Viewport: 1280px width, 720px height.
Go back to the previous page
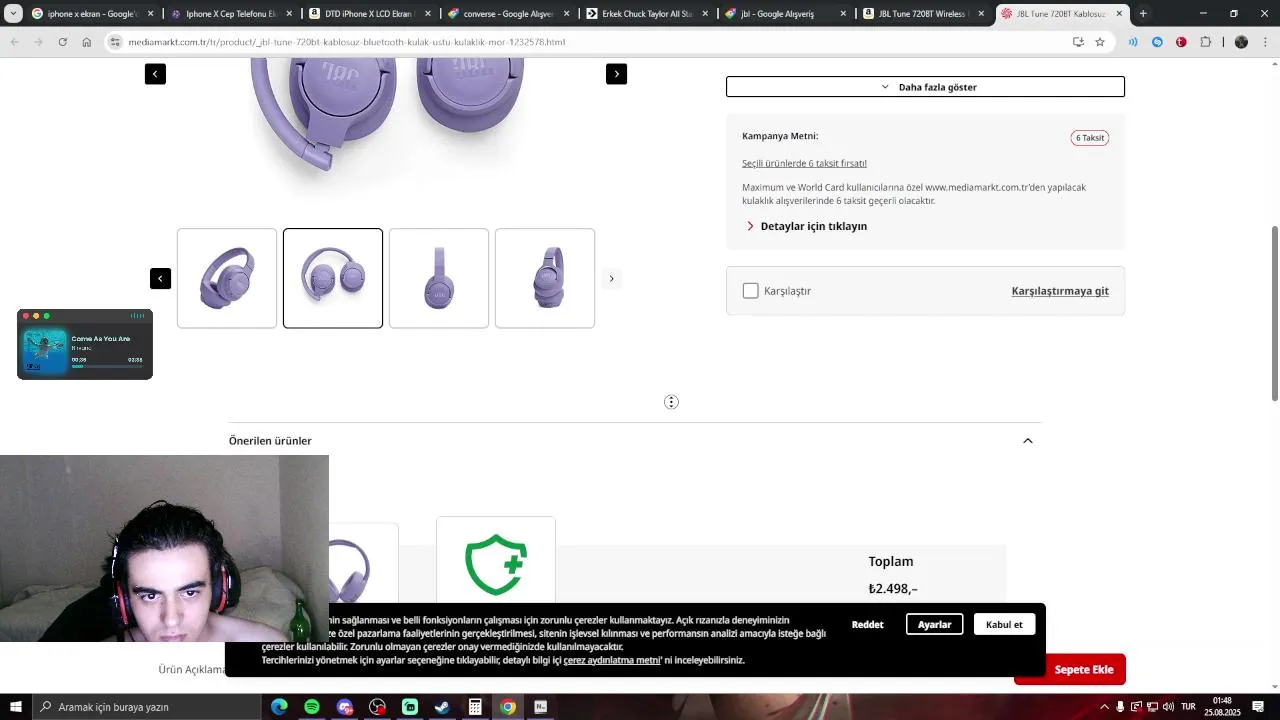pyautogui.click(x=14, y=42)
